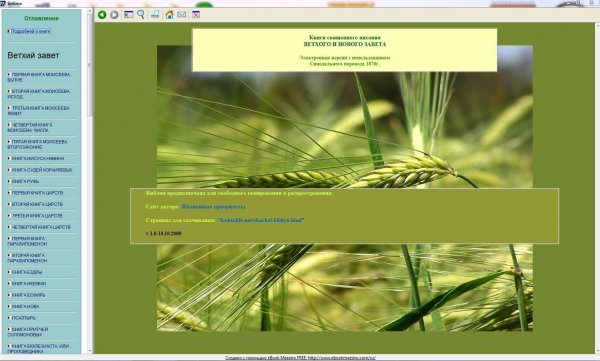Open 'Четвертая книга Моисеева. Числа'

point(30,127)
